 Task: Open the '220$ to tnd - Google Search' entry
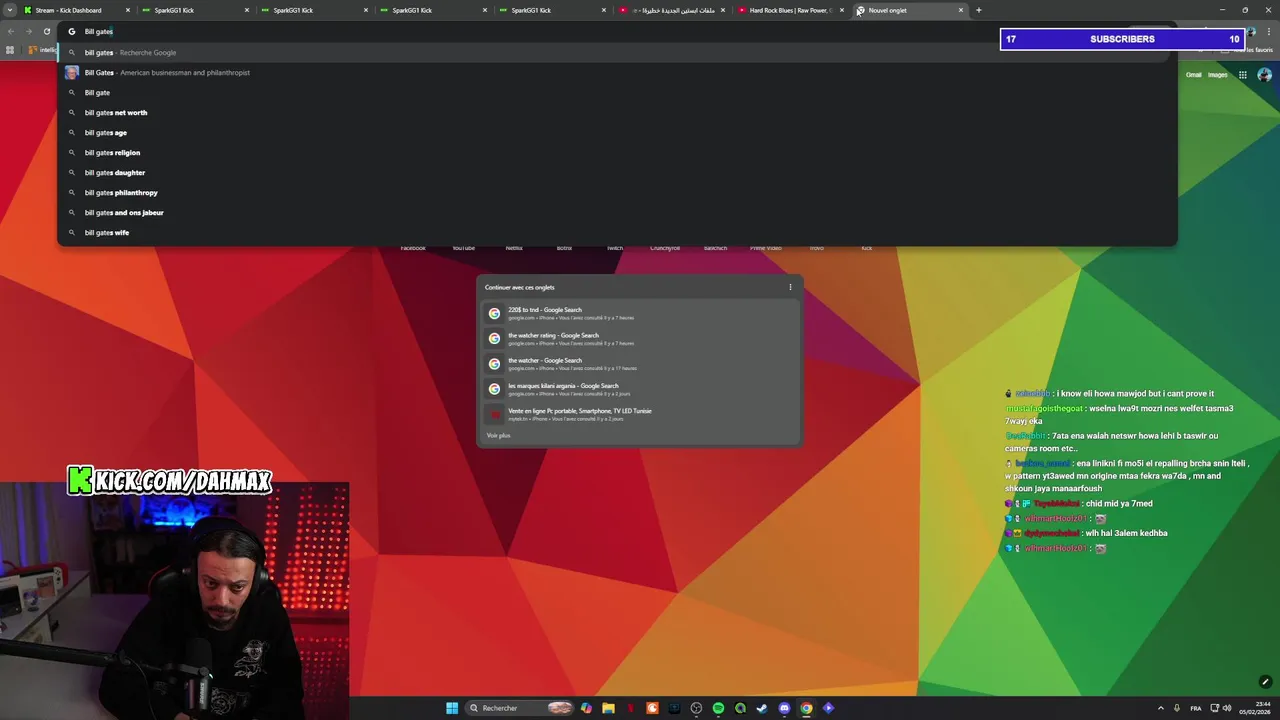(639, 313)
